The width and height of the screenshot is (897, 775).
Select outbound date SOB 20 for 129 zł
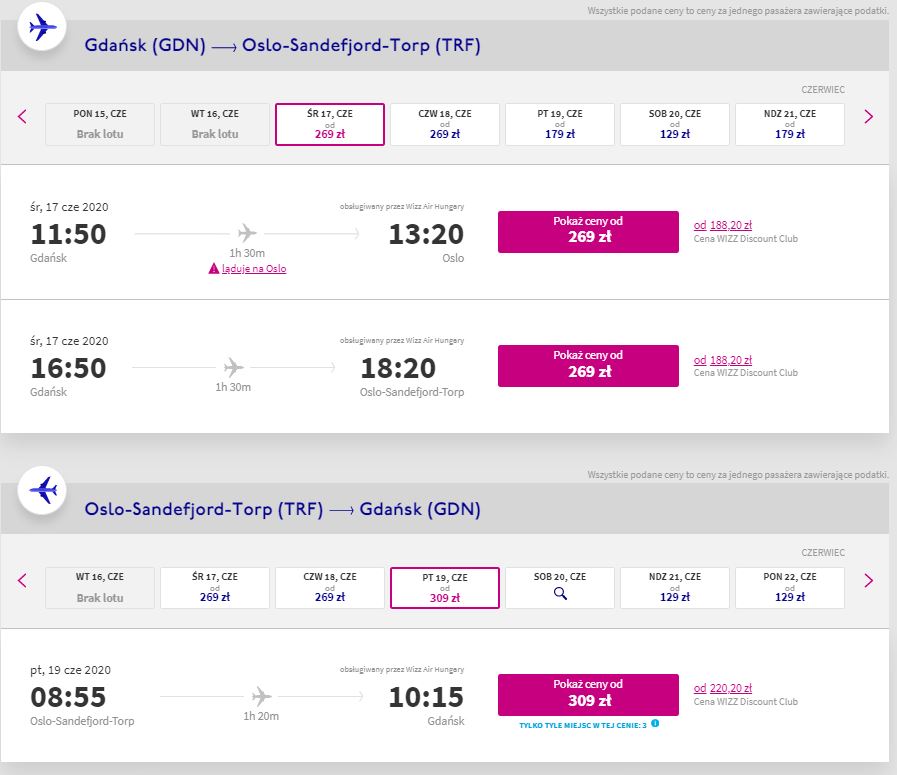(675, 124)
